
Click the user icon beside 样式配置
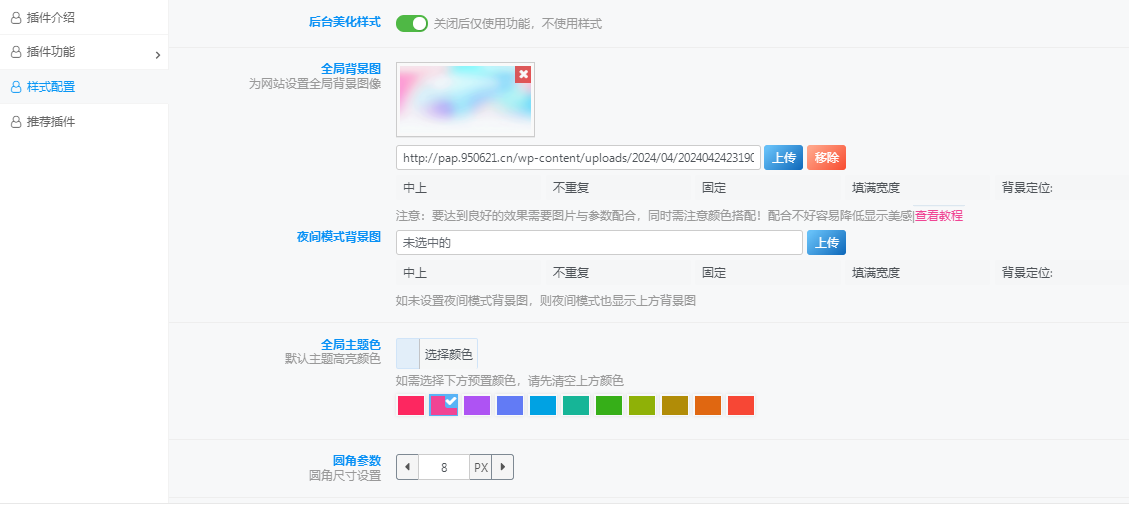coord(16,87)
